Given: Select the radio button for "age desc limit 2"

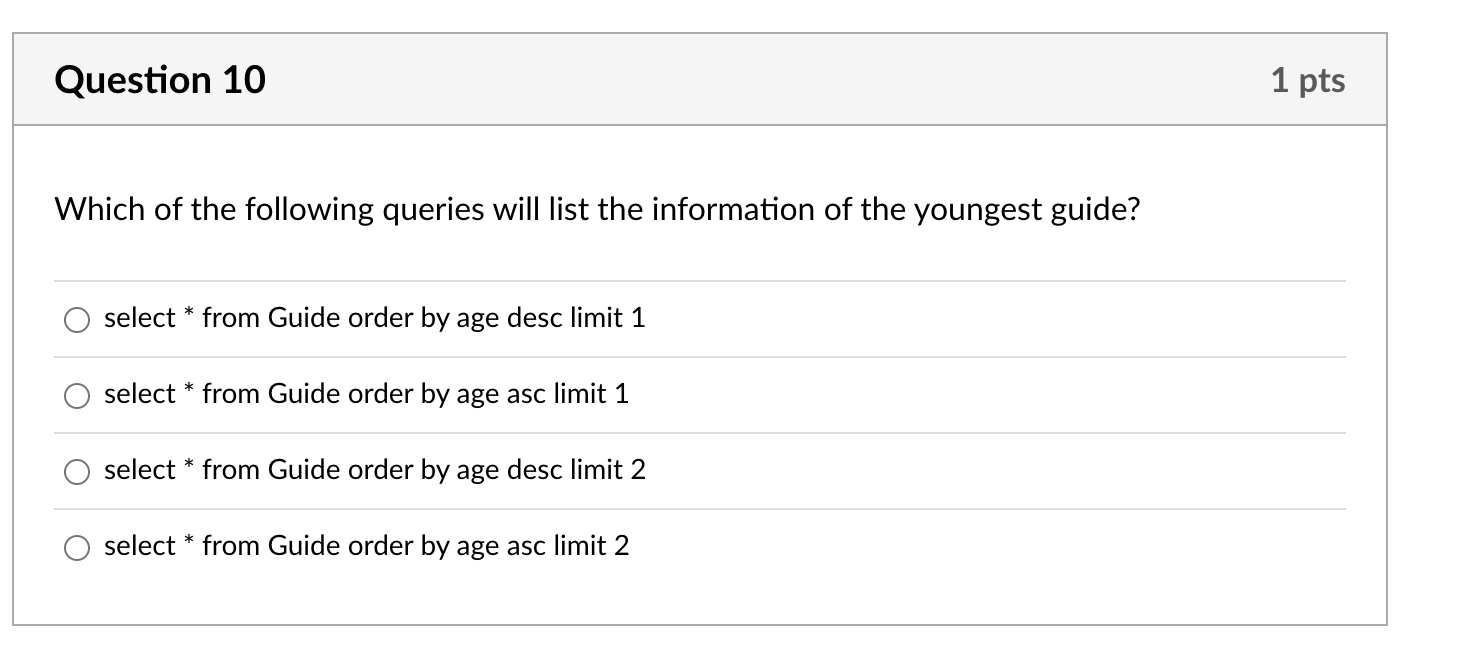Looking at the screenshot, I should (76, 472).
